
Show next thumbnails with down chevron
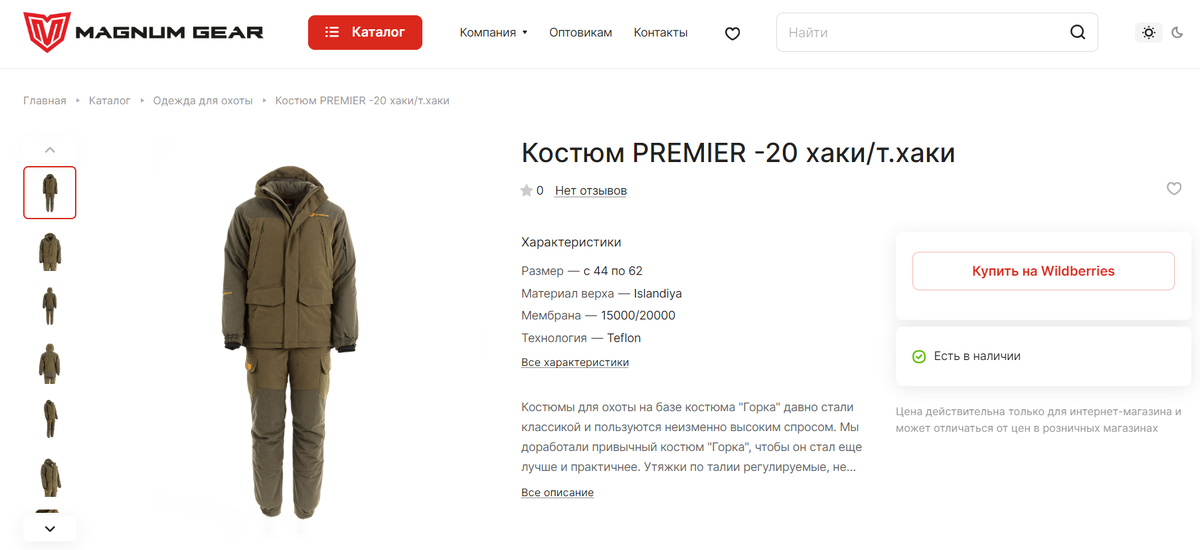coord(50,528)
